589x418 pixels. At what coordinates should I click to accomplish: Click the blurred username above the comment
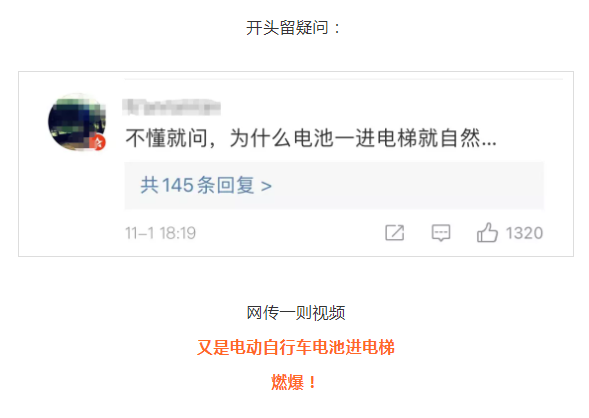[x=171, y=107]
